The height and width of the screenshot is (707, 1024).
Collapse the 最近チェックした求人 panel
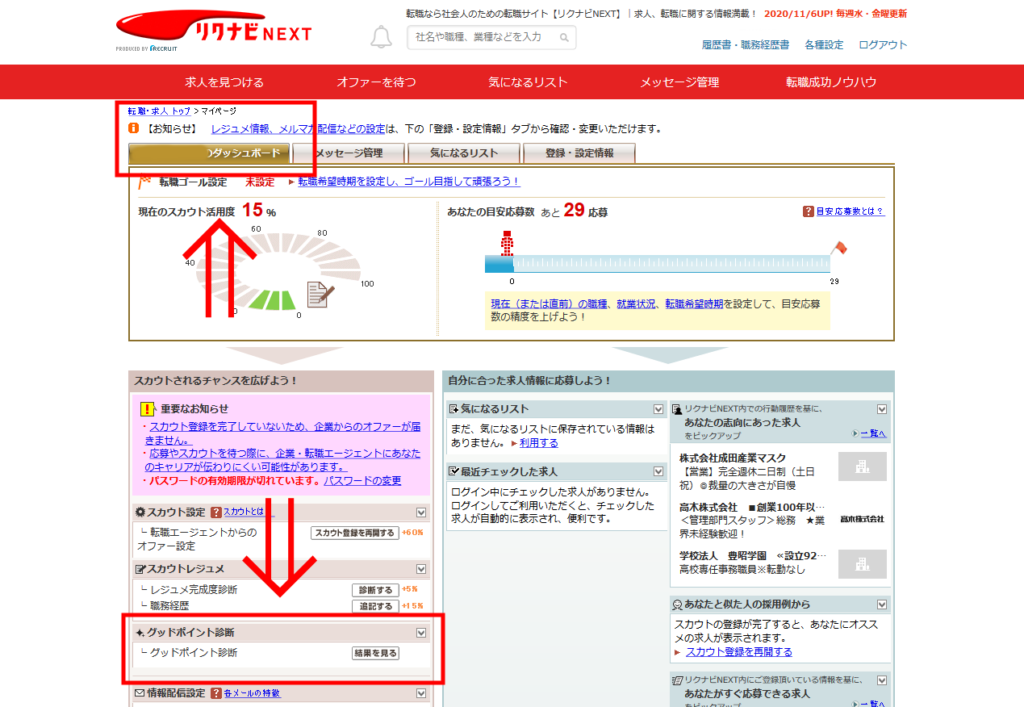click(x=658, y=471)
